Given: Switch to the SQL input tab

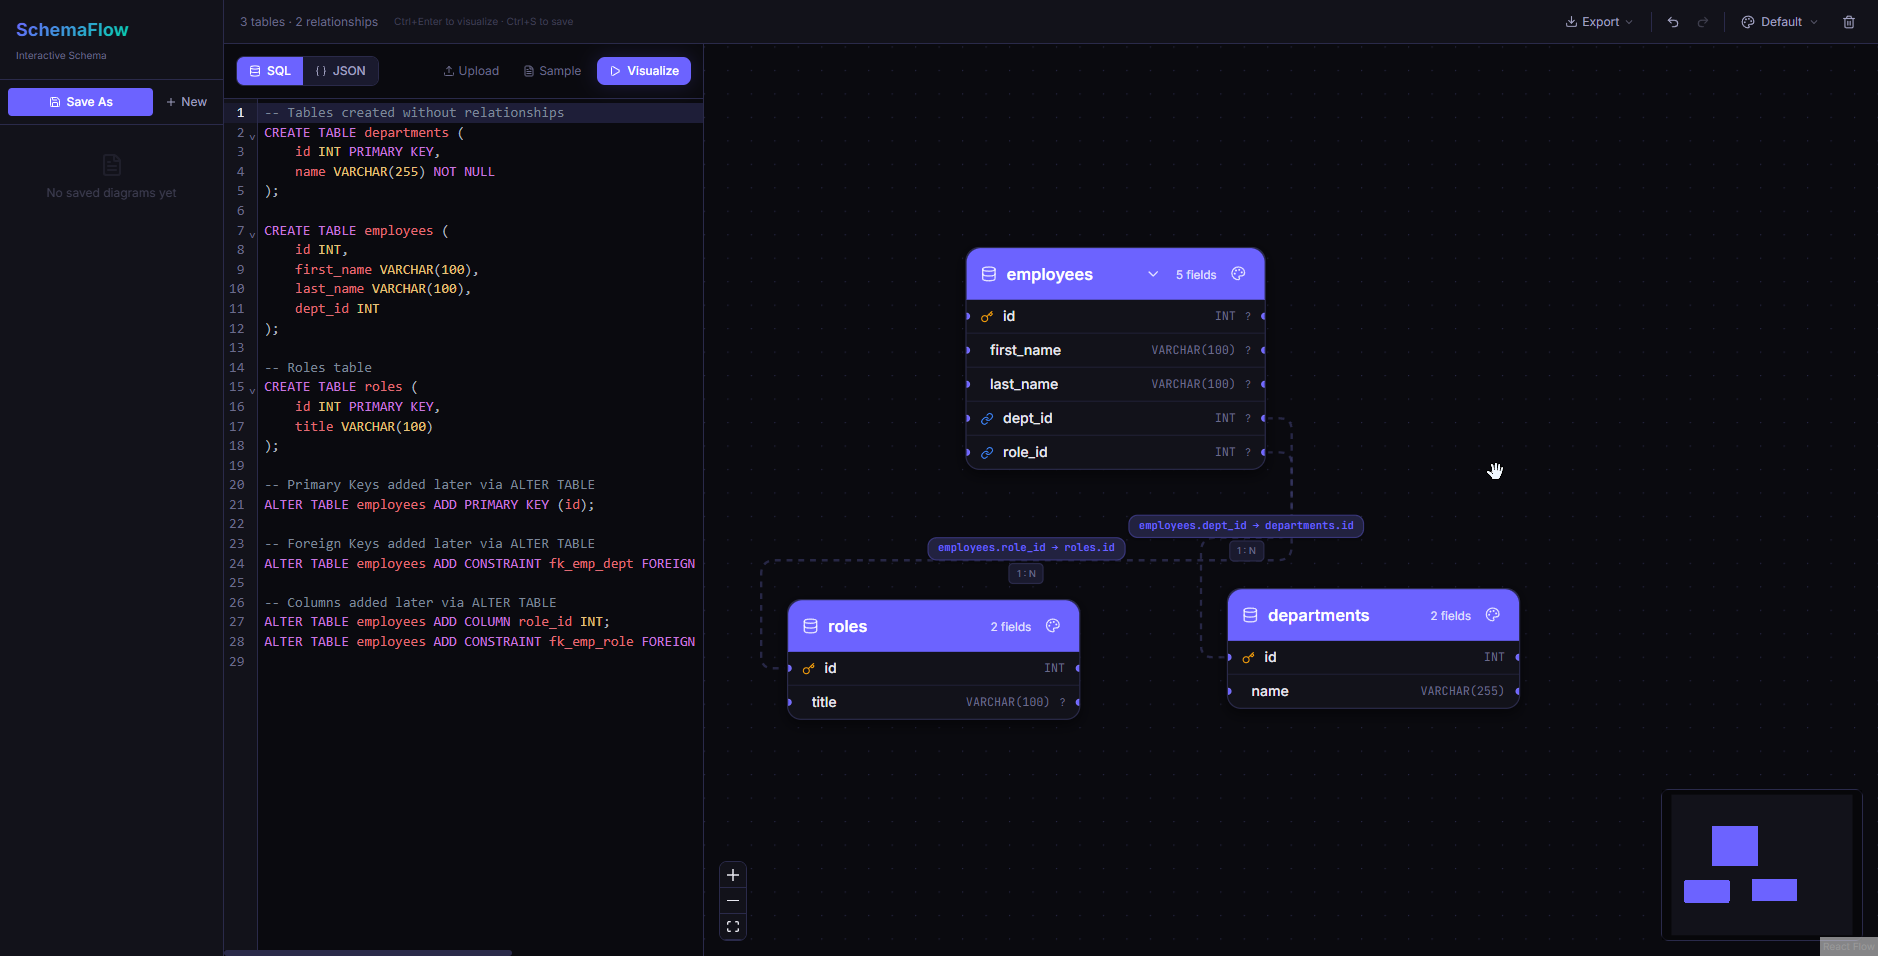Looking at the screenshot, I should (269, 70).
